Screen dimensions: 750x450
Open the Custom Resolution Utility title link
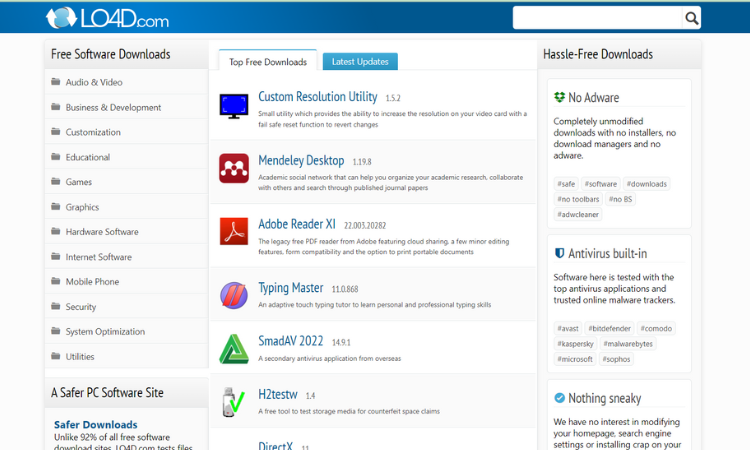click(318, 97)
